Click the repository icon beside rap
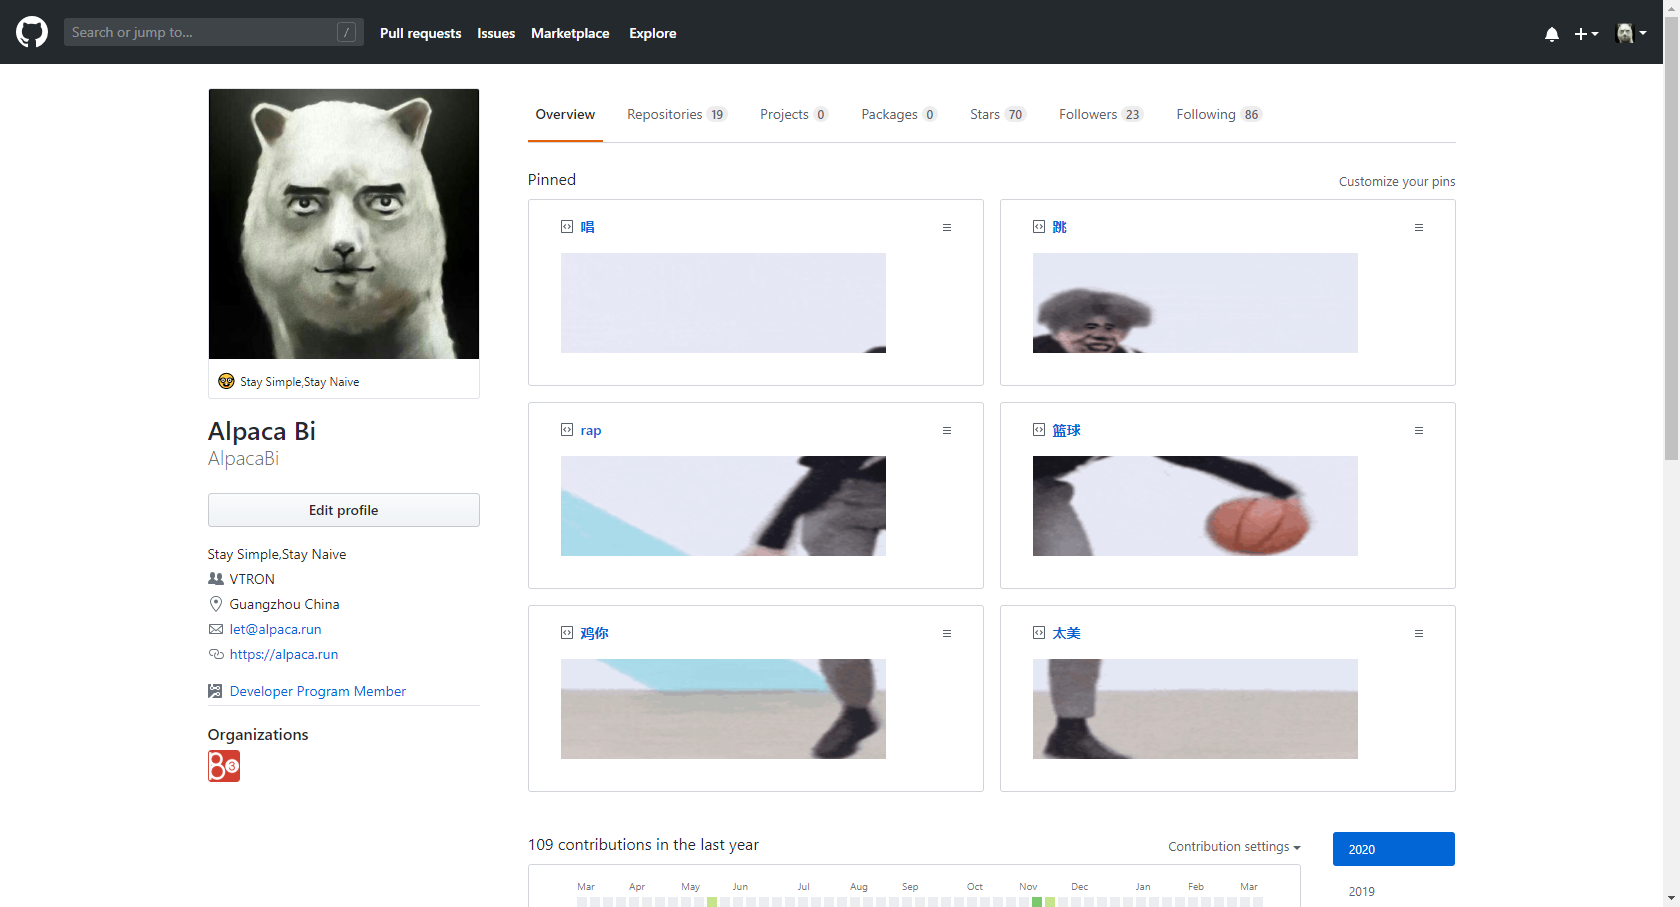 (x=567, y=430)
